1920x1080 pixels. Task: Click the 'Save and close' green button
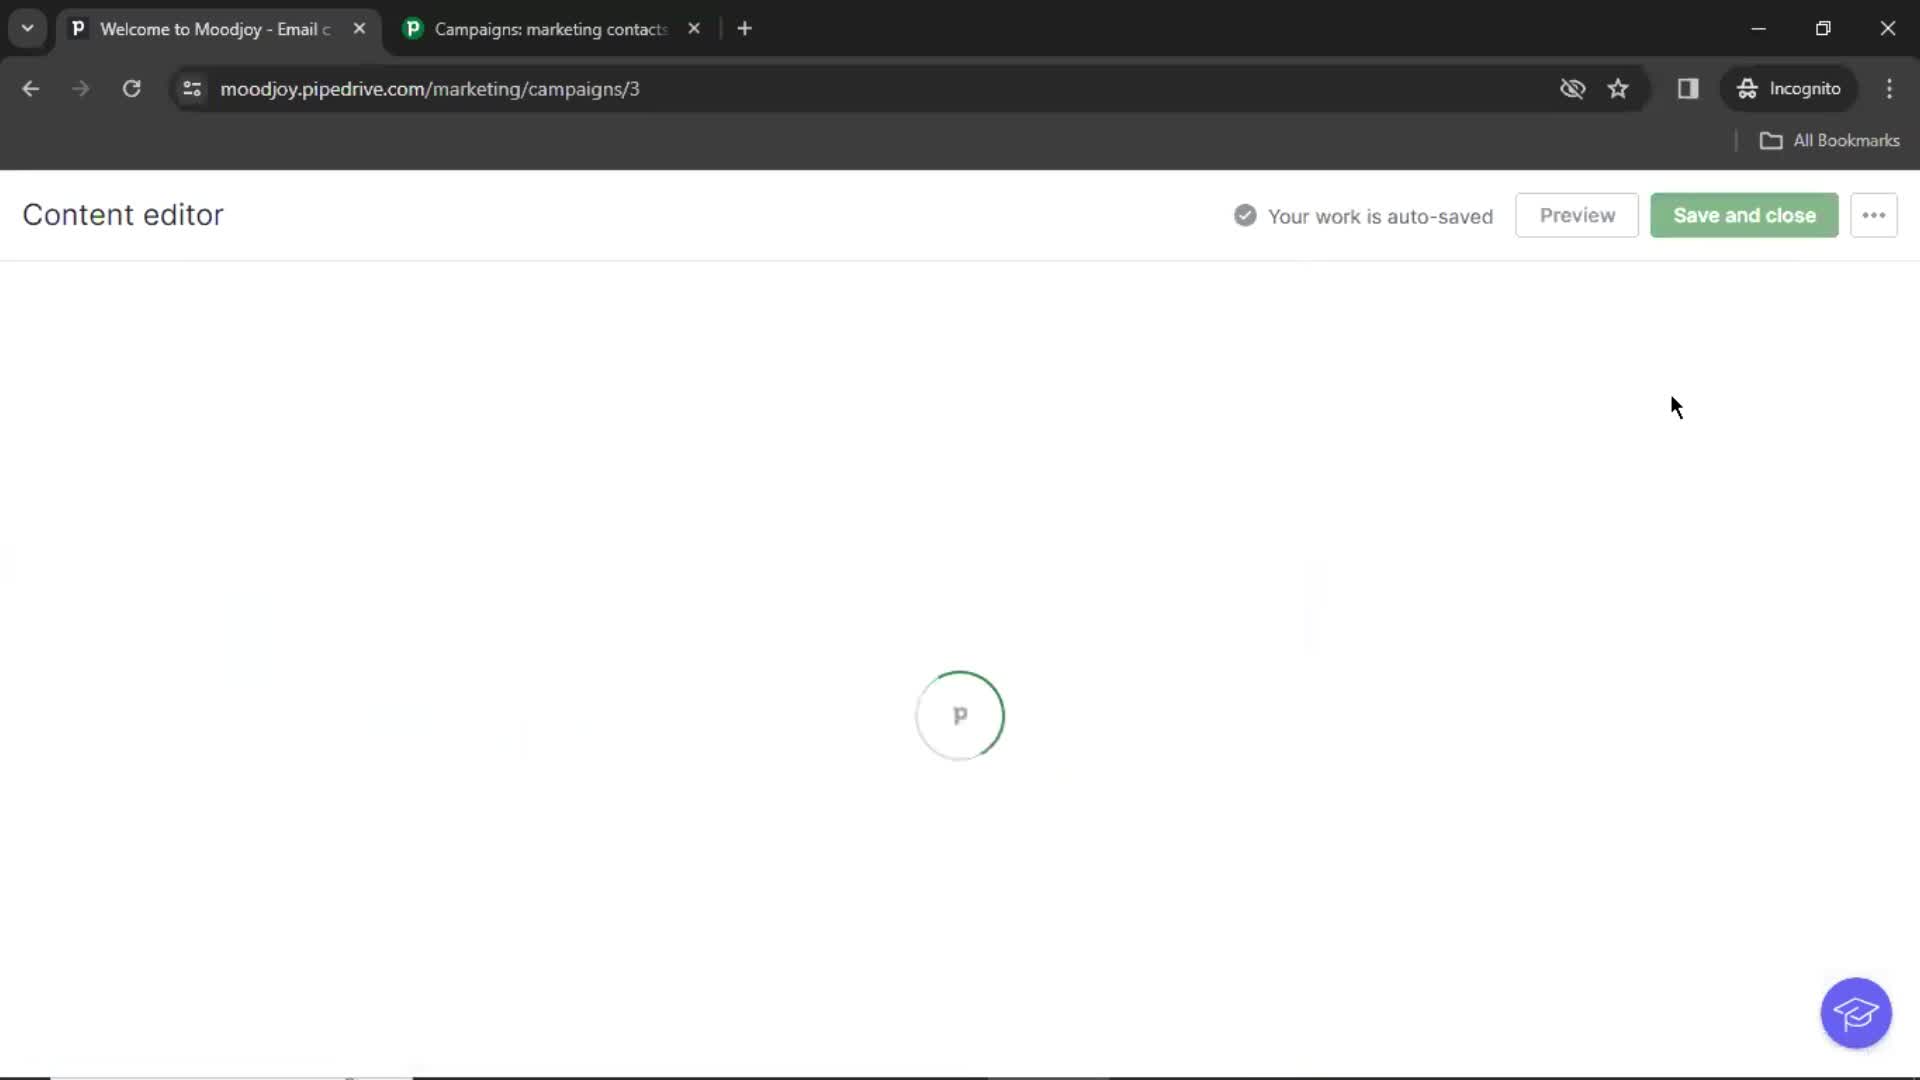click(1745, 215)
